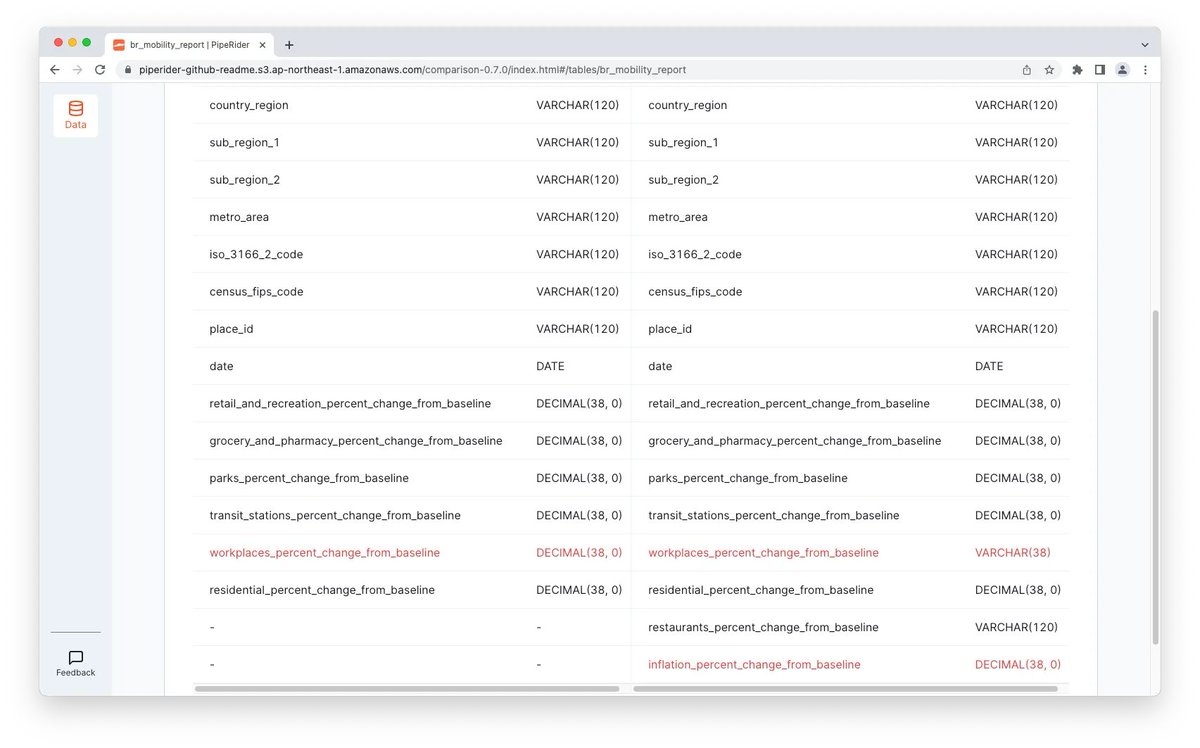This screenshot has width=1200, height=748.
Task: Toggle the browser side panel icon
Action: [x=1100, y=70]
